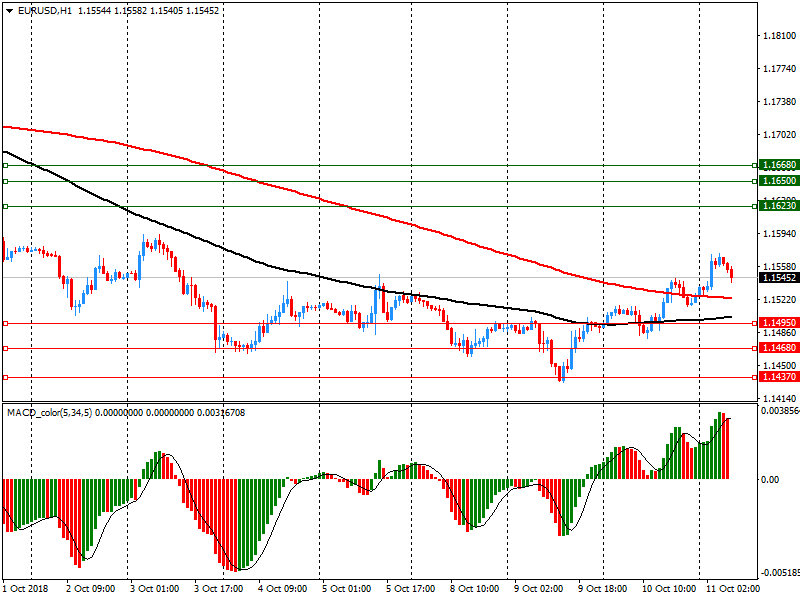Screen dimensions: 800x600
Task: Click the 1.15940 price scale label
Action: [778, 234]
